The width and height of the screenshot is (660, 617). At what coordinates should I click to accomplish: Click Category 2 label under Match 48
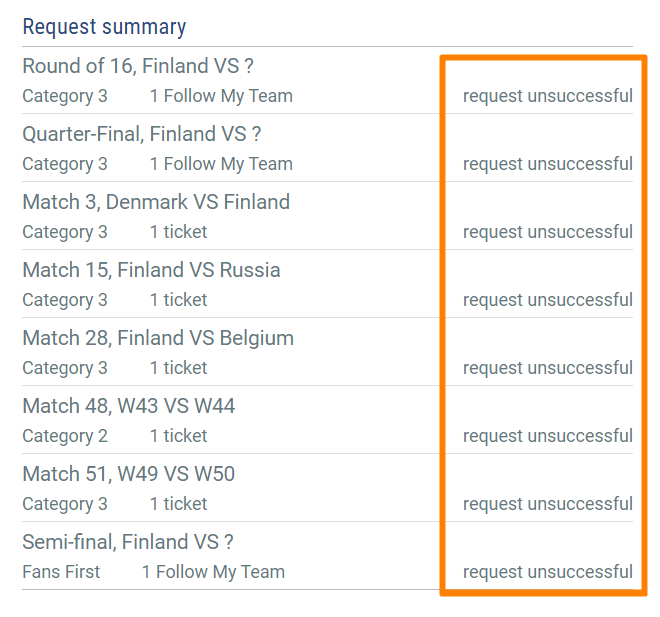(65, 436)
